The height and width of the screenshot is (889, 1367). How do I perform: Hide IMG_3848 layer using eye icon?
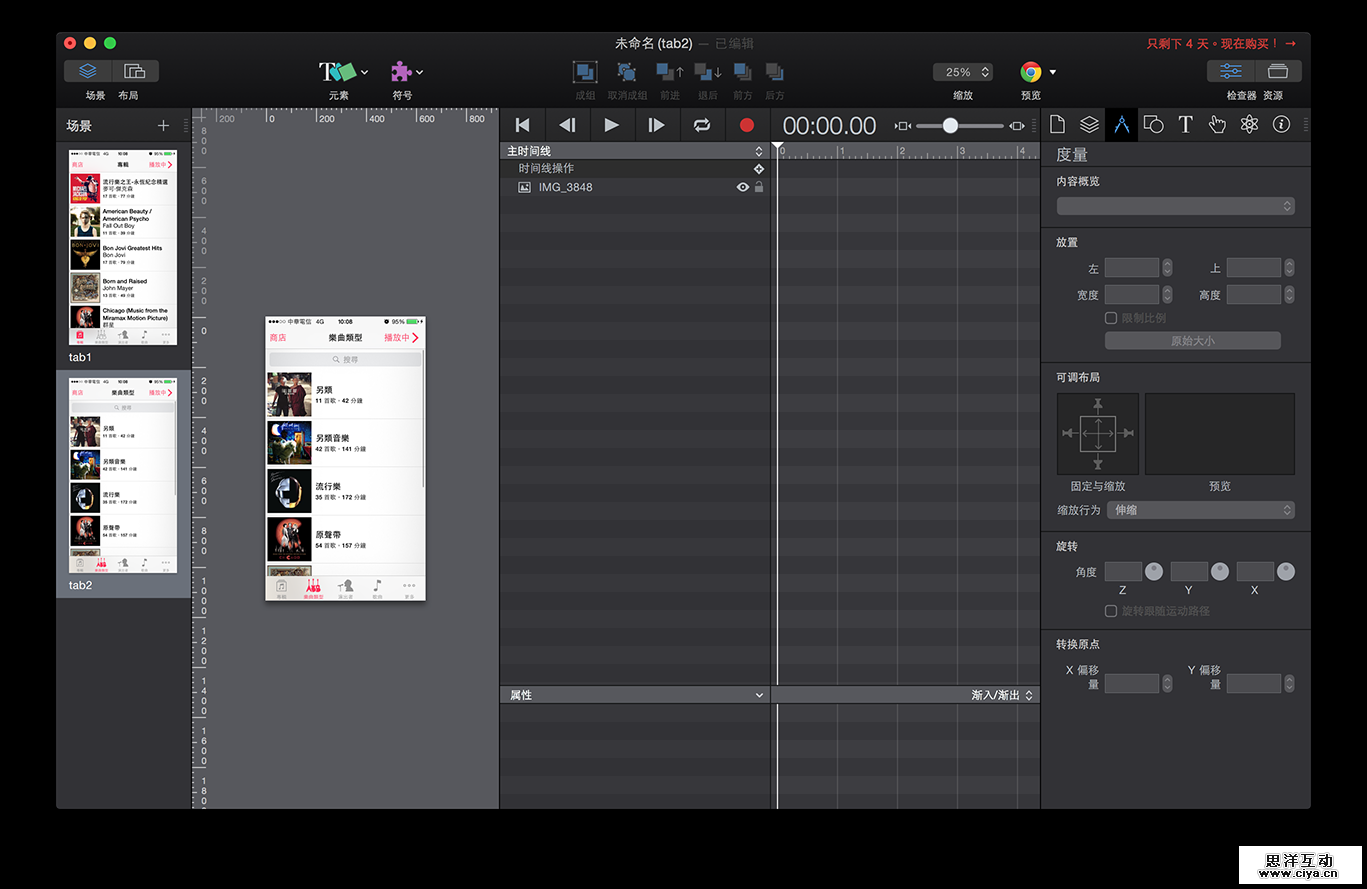coord(742,187)
